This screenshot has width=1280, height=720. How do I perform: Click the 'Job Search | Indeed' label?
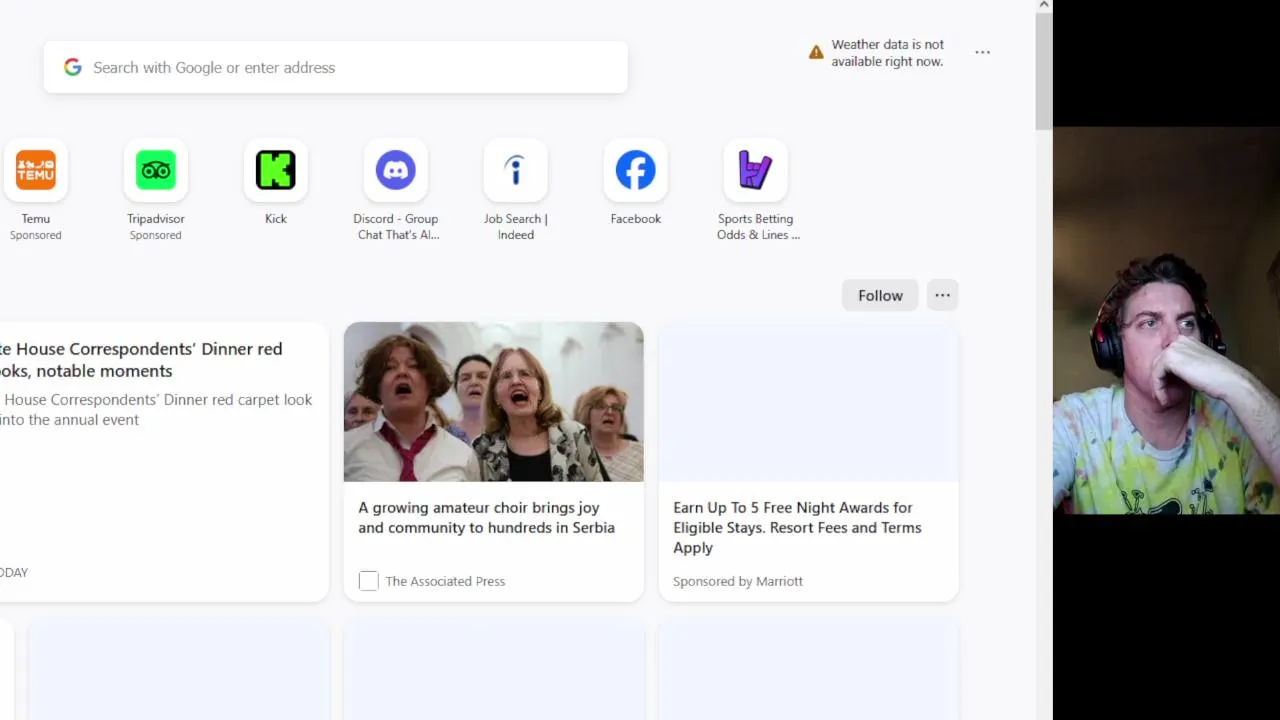click(x=516, y=227)
